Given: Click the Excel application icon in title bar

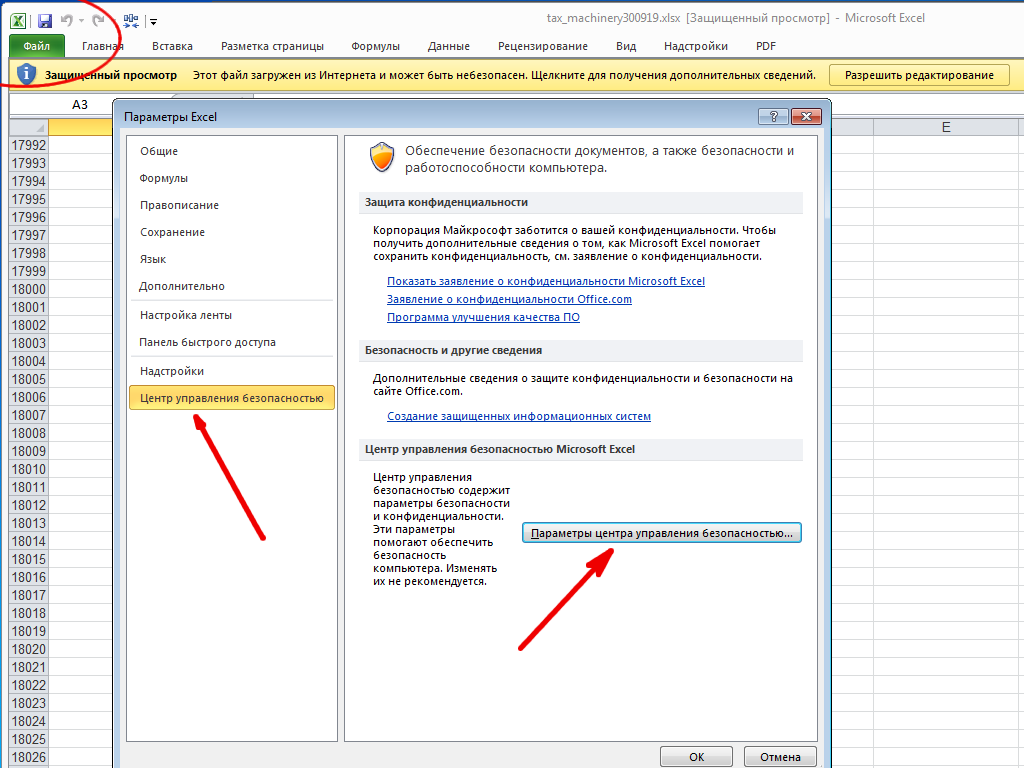Looking at the screenshot, I should pyautogui.click(x=18, y=21).
